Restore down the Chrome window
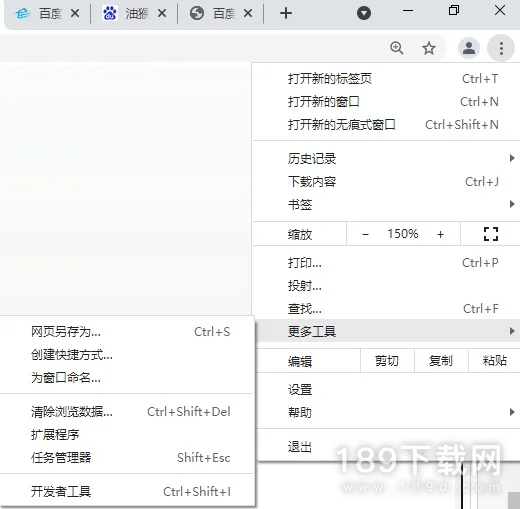Screen dimensions: 520x509 tap(454, 10)
